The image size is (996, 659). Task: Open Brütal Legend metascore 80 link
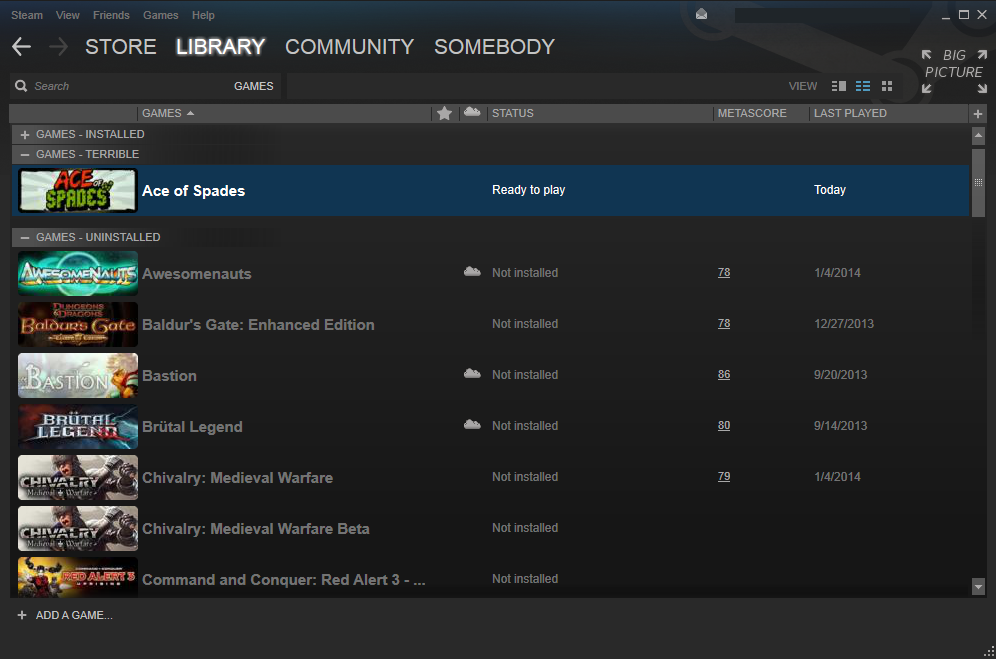click(723, 425)
